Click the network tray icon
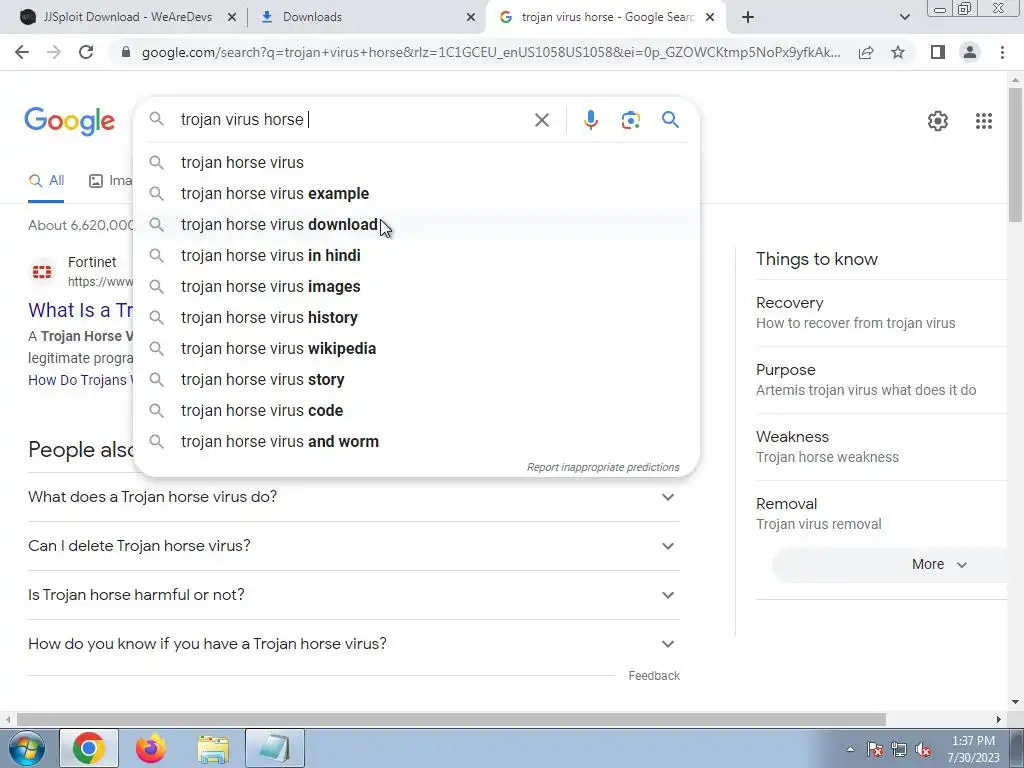 (x=899, y=750)
